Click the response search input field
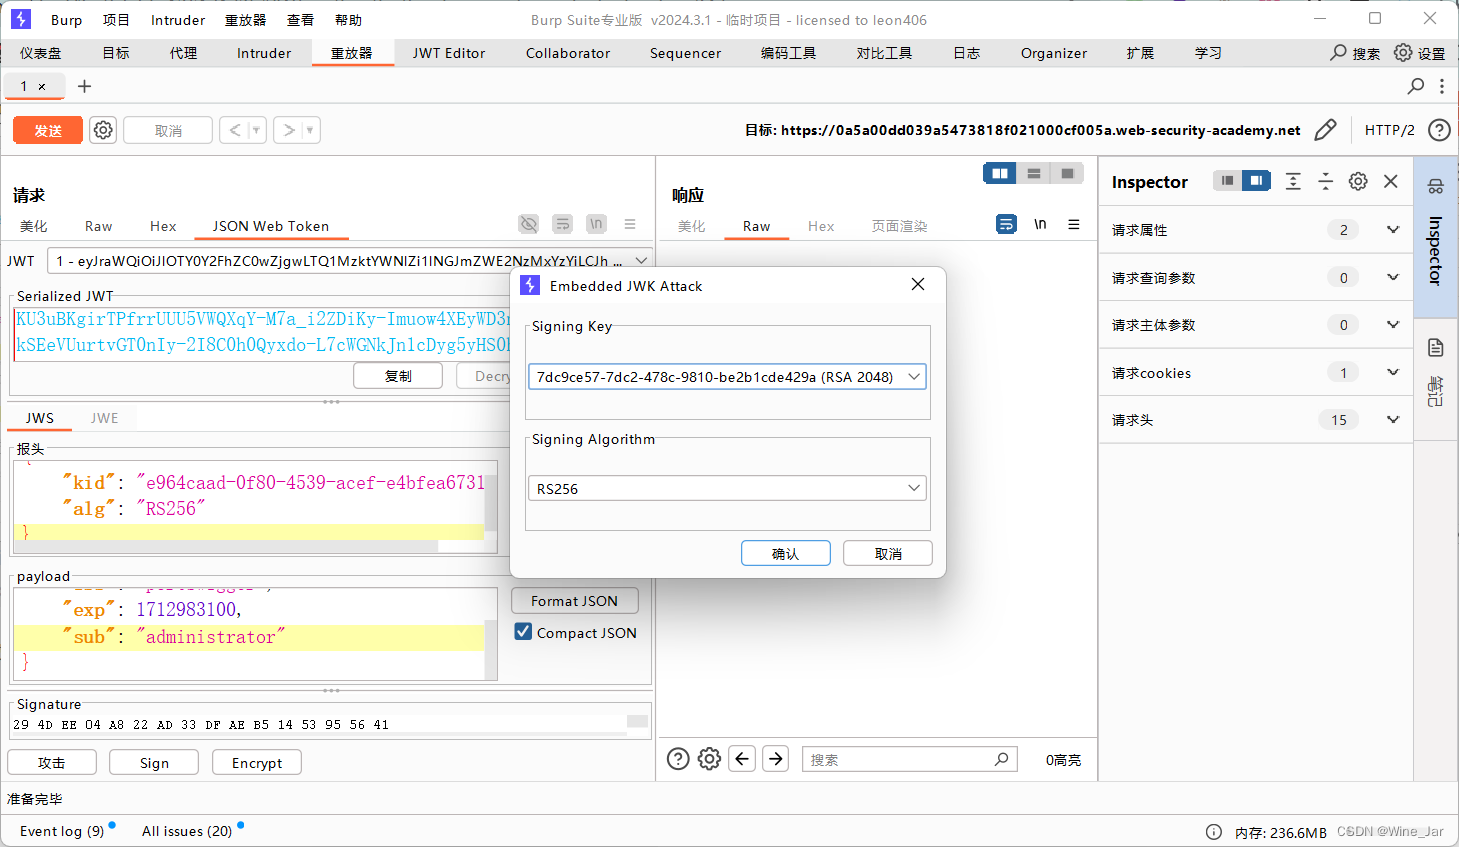1459x847 pixels. coord(909,759)
